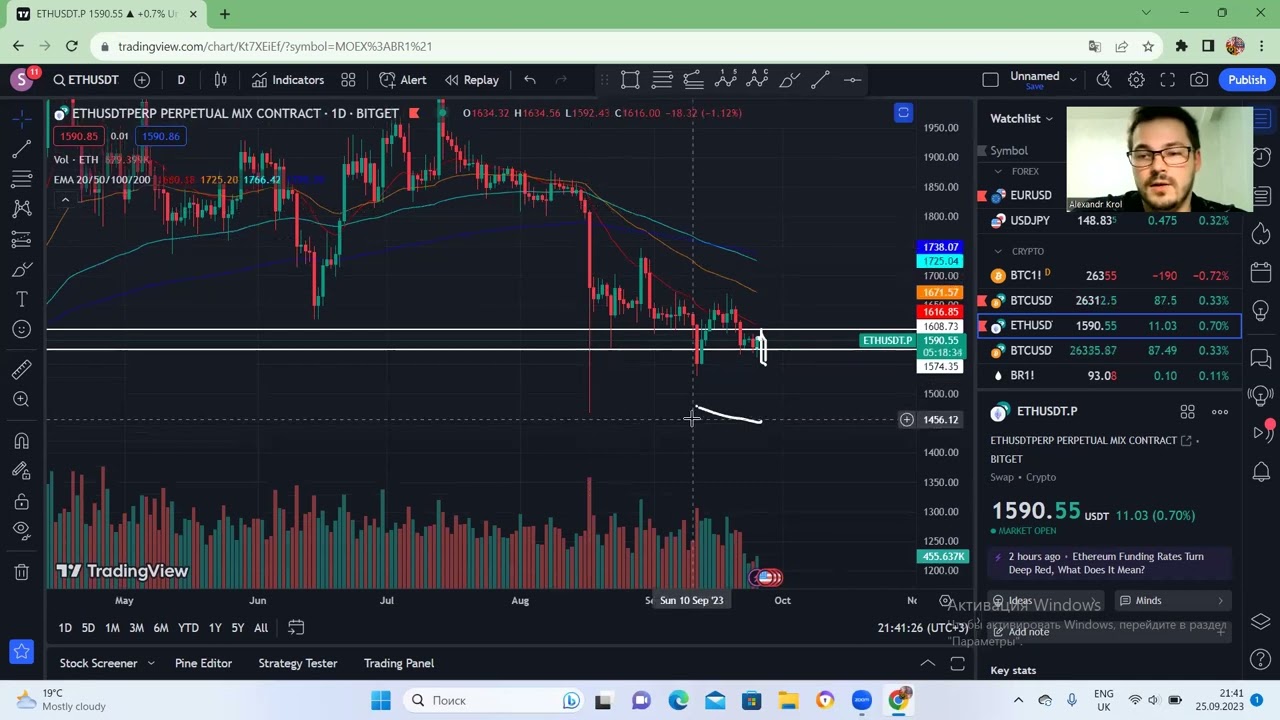The height and width of the screenshot is (720, 1280).
Task: Open the ETHUSDT symbol search
Action: click(86, 80)
